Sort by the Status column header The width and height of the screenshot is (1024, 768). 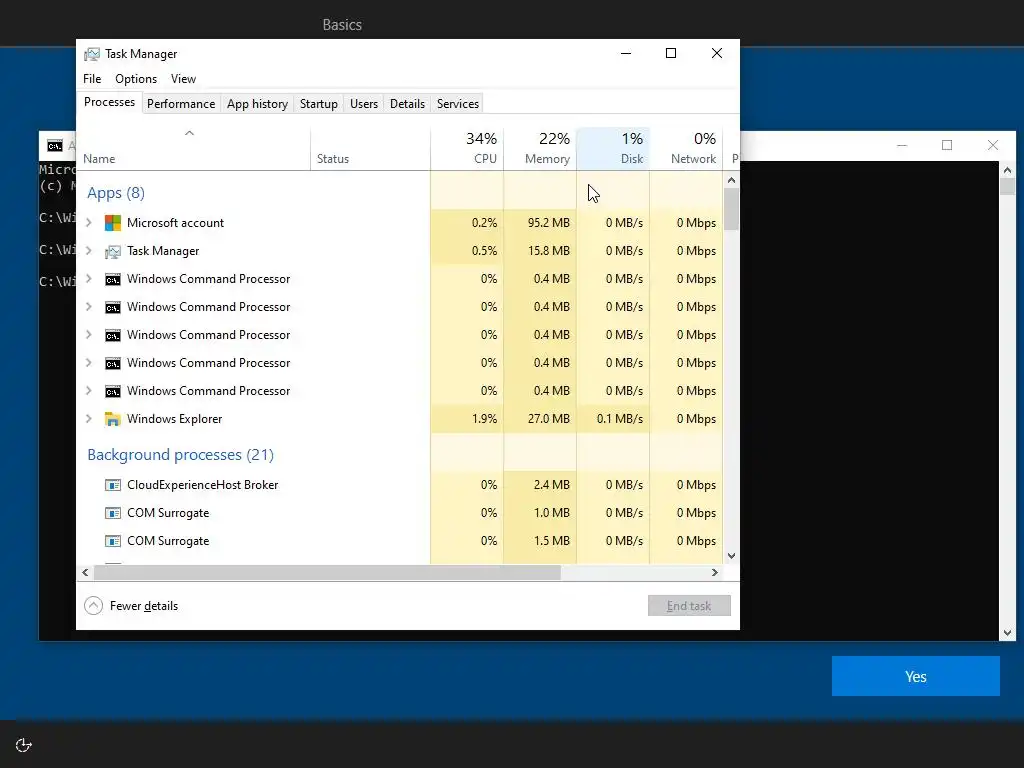tap(370, 148)
